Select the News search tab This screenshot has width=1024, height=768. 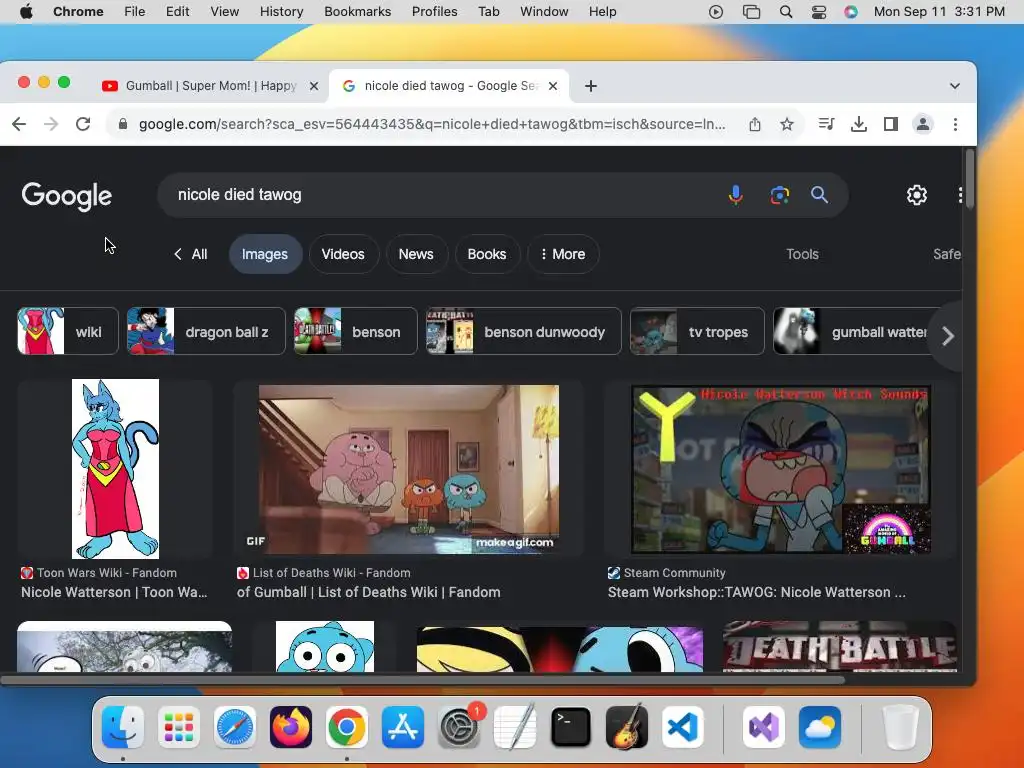point(416,254)
